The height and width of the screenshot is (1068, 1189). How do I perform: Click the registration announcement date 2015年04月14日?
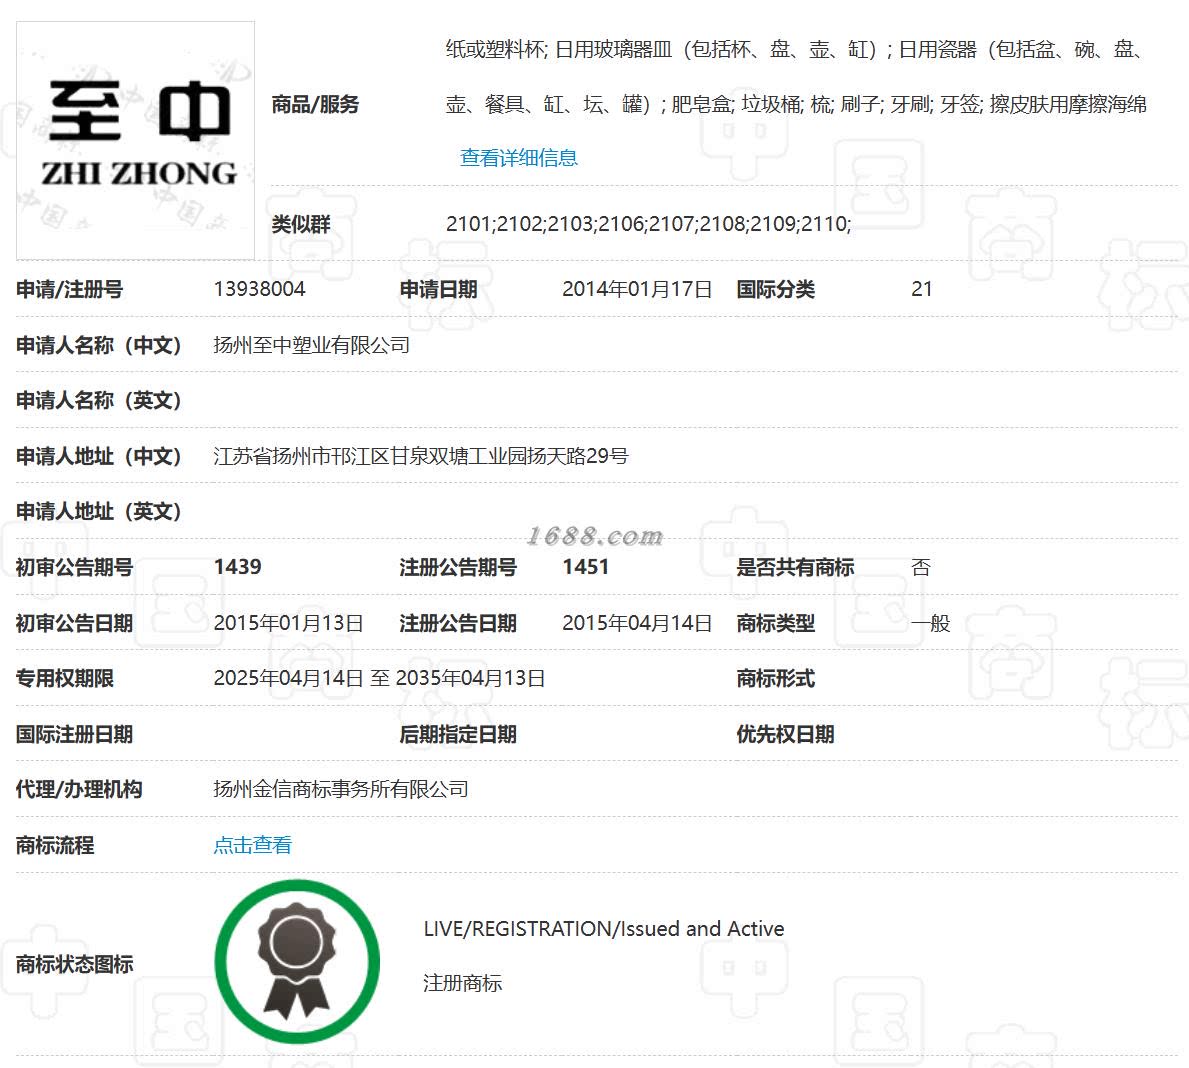tap(637, 623)
